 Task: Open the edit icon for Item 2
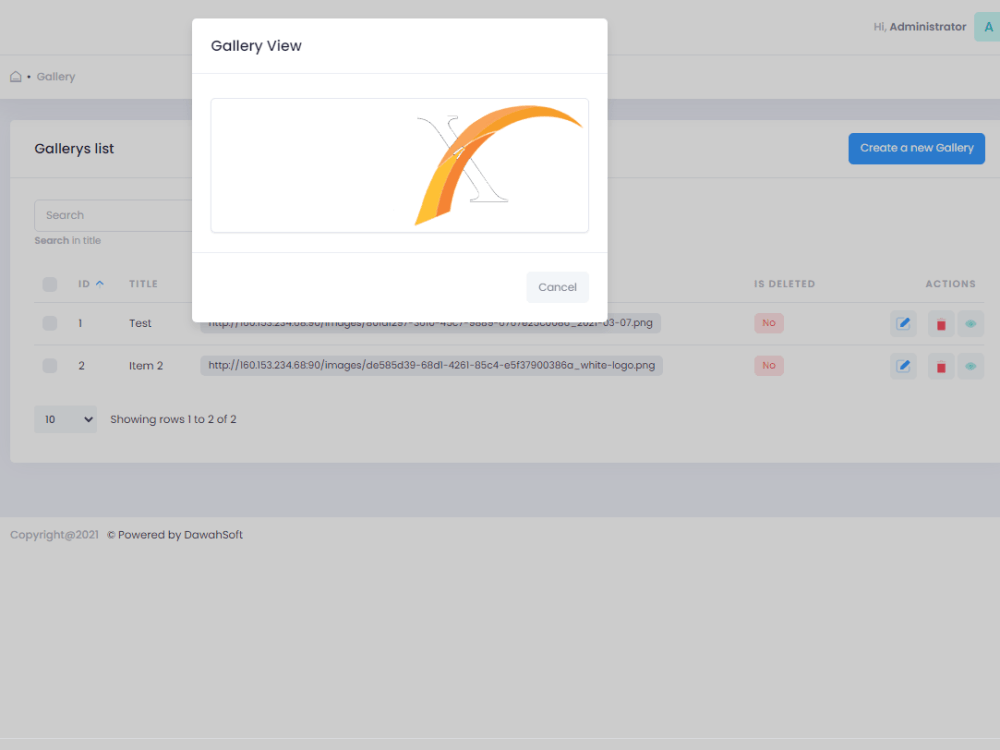tap(903, 366)
